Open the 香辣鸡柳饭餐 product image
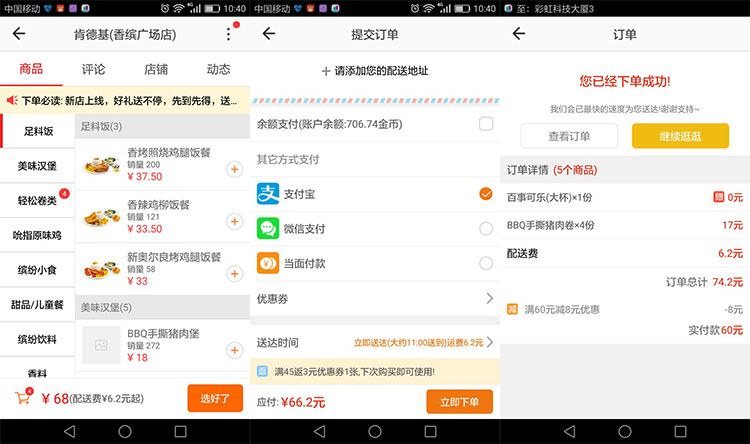750x444 pixels. point(101,217)
